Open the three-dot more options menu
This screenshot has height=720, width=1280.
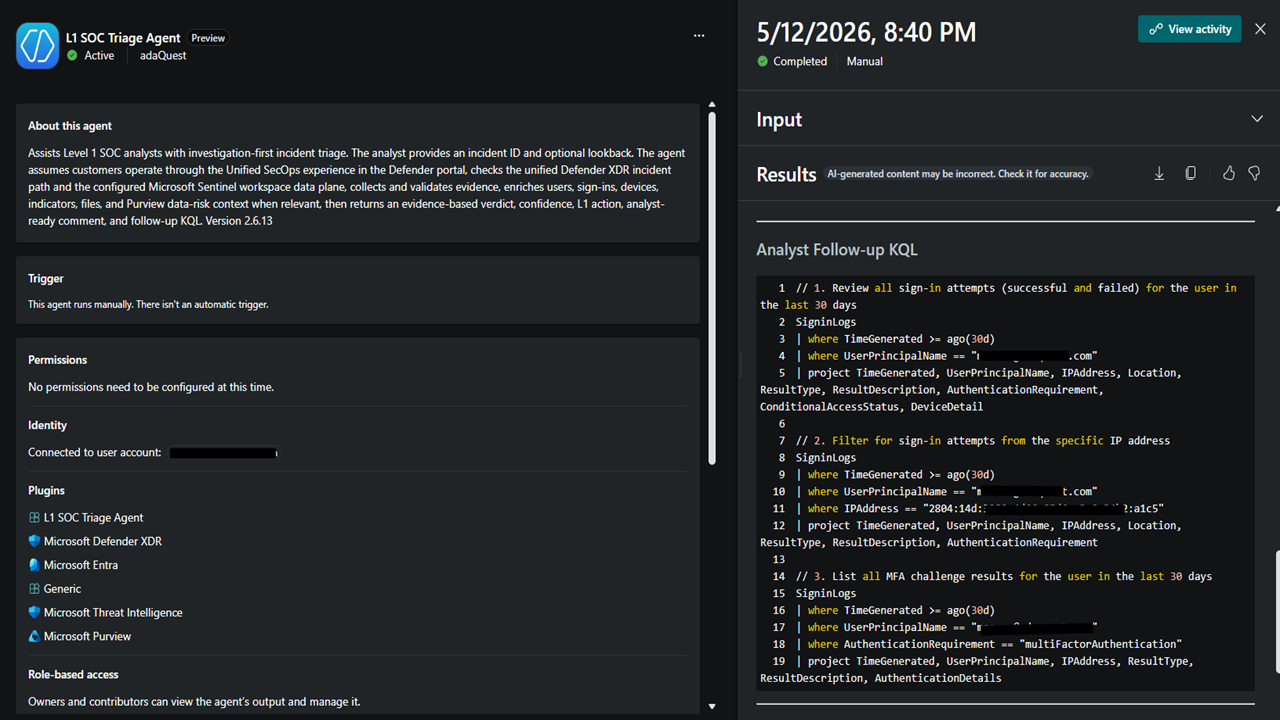pyautogui.click(x=699, y=36)
